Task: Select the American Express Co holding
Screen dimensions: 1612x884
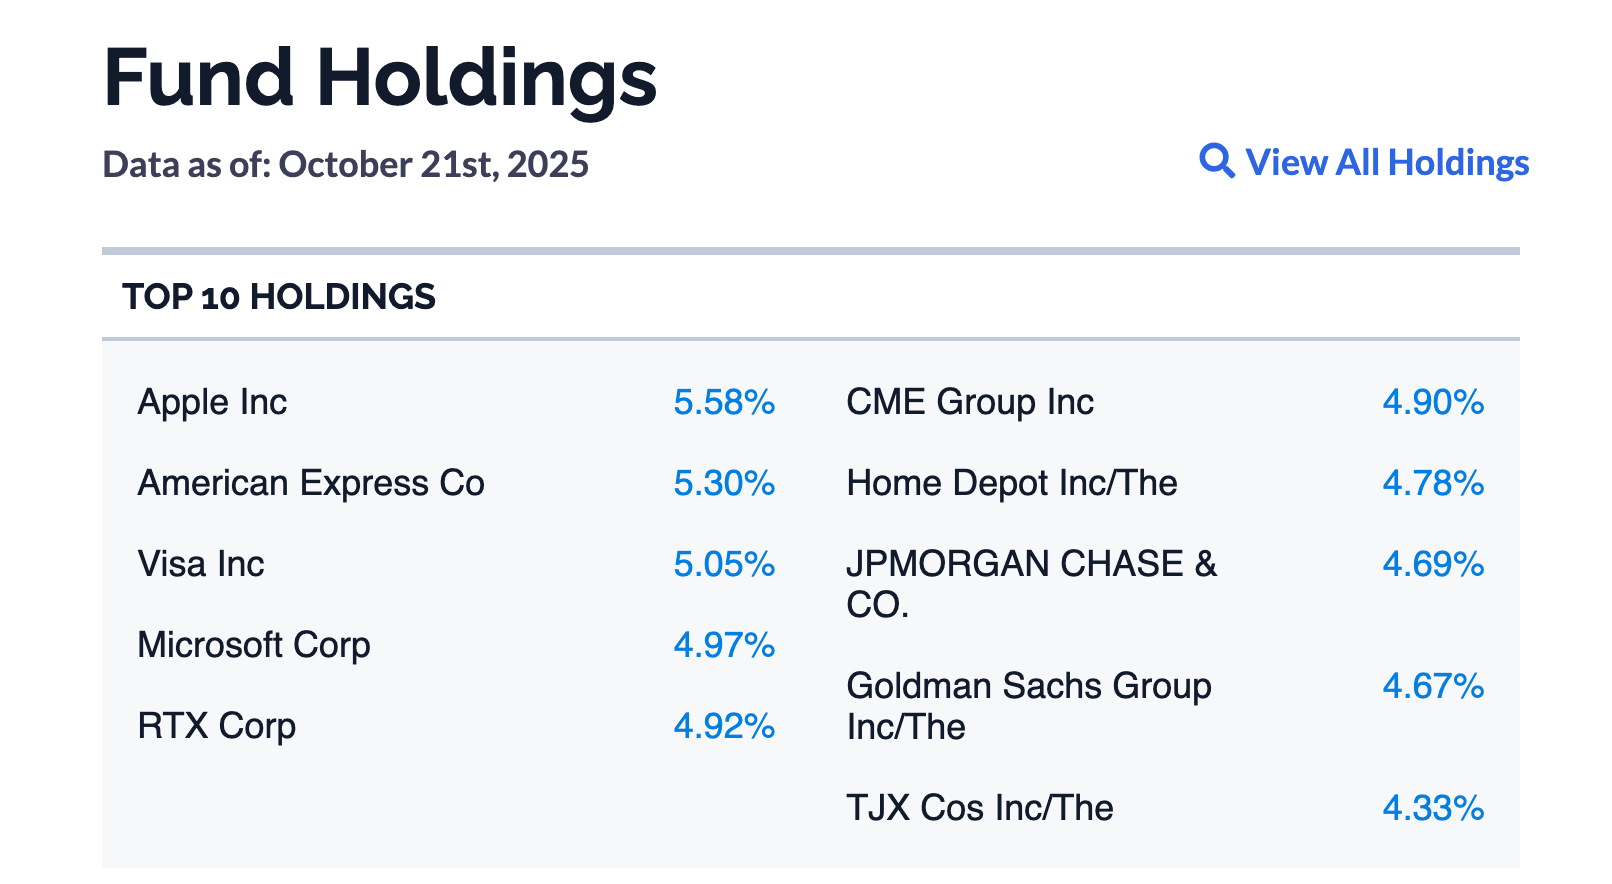Action: point(311,483)
